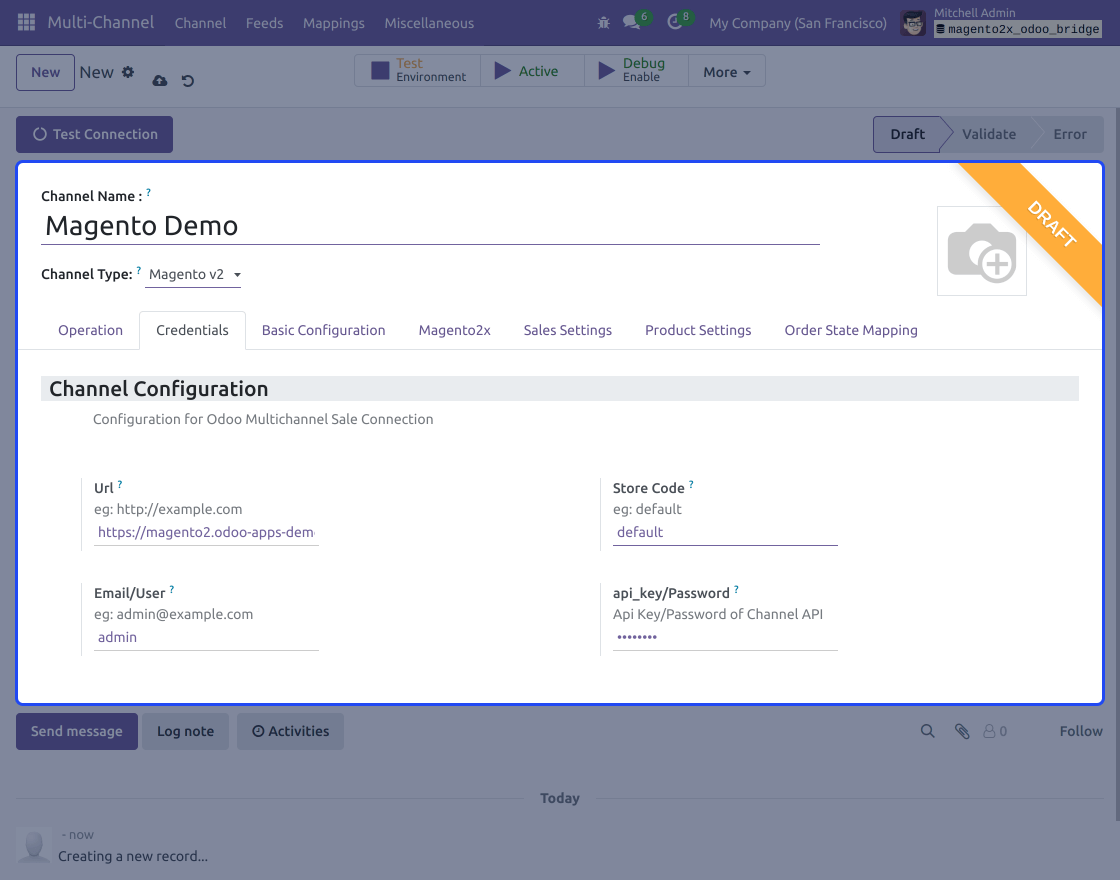Switch to Basic Configuration tab
This screenshot has height=880, width=1120.
tap(324, 330)
